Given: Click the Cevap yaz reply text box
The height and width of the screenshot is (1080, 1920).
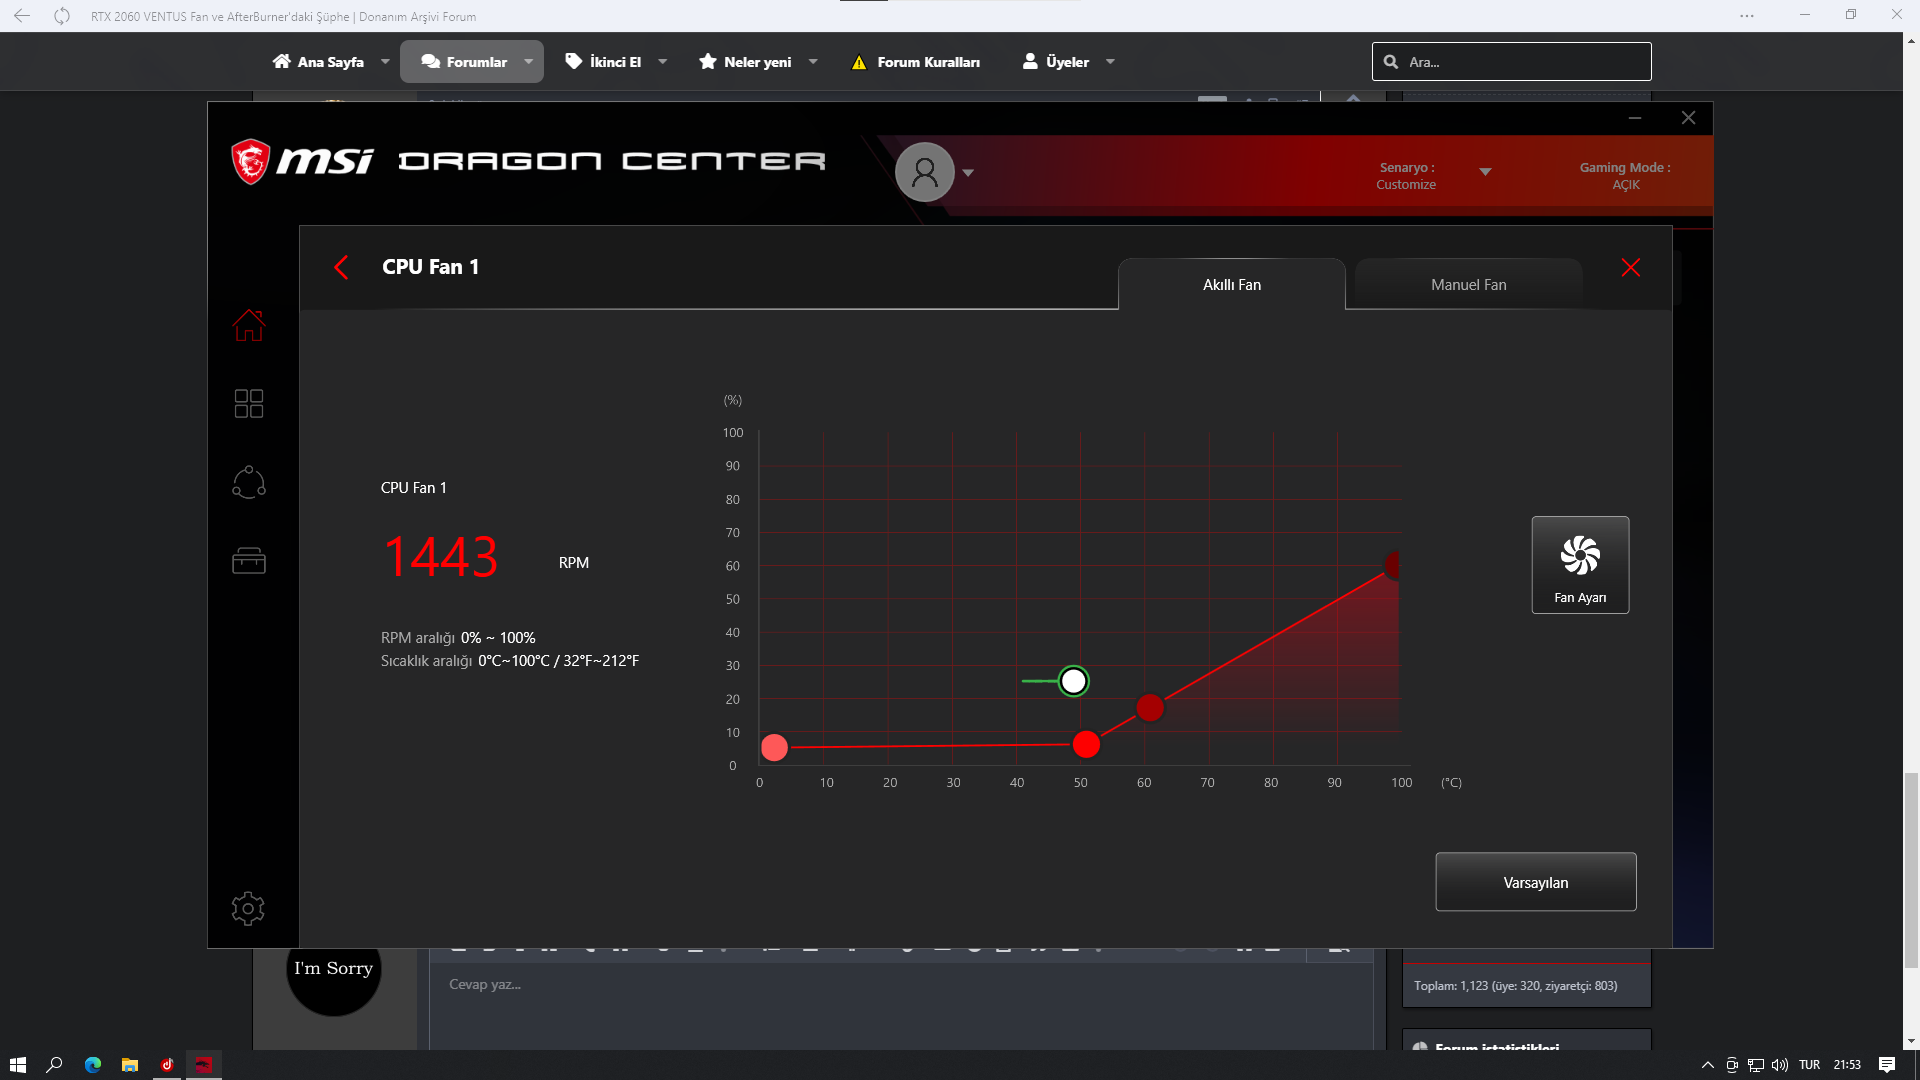Looking at the screenshot, I should tap(900, 1006).
